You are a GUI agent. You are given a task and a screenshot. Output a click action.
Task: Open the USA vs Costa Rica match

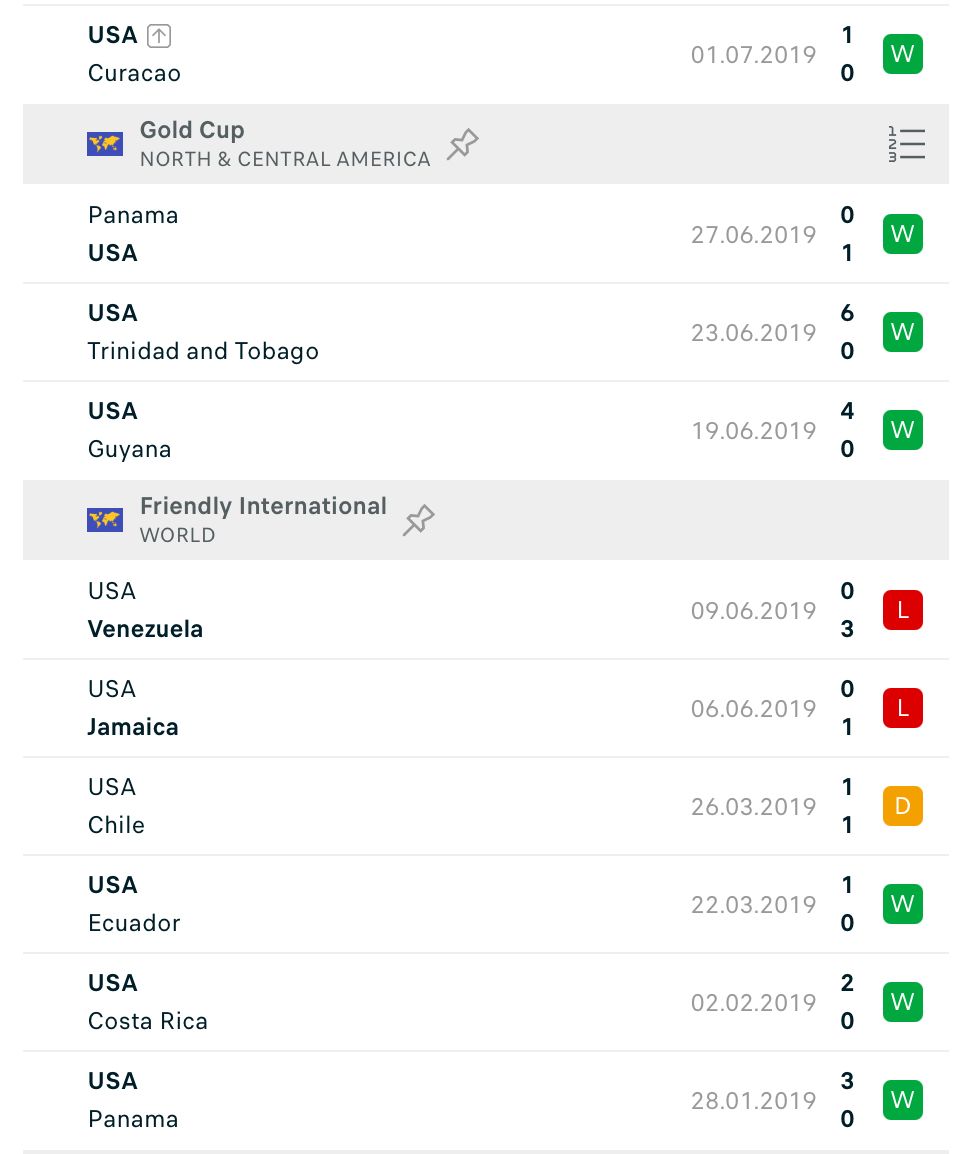tap(486, 1002)
